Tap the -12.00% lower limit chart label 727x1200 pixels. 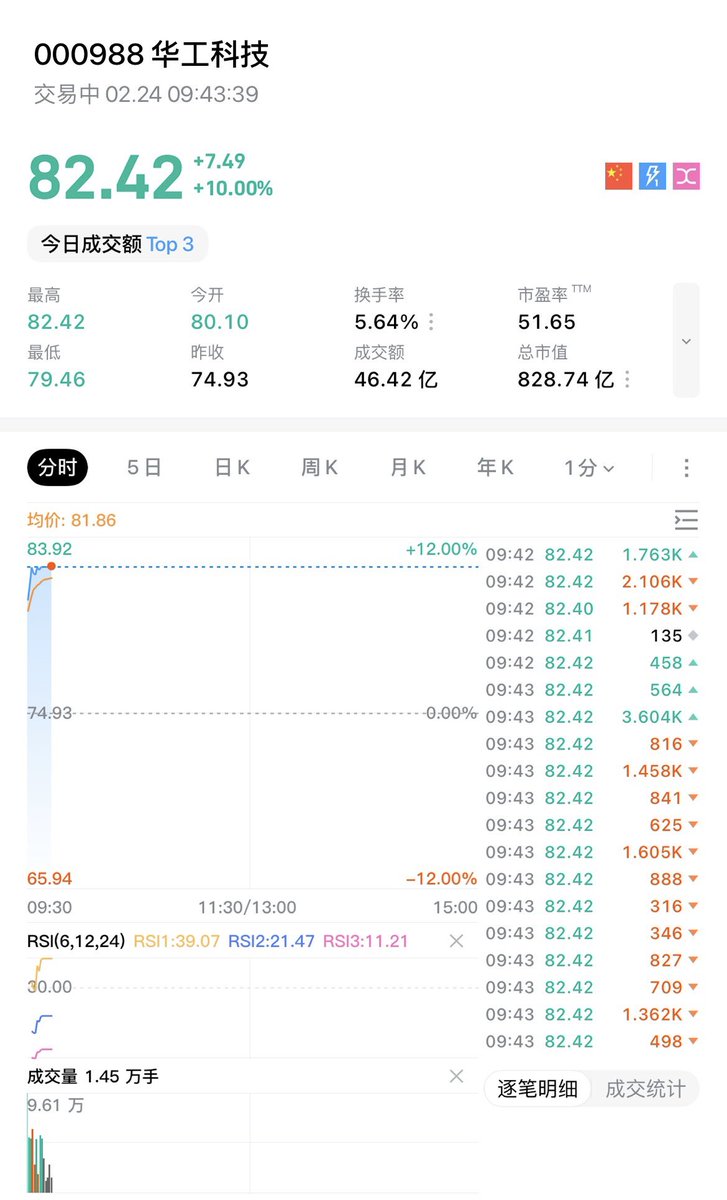[x=441, y=879]
